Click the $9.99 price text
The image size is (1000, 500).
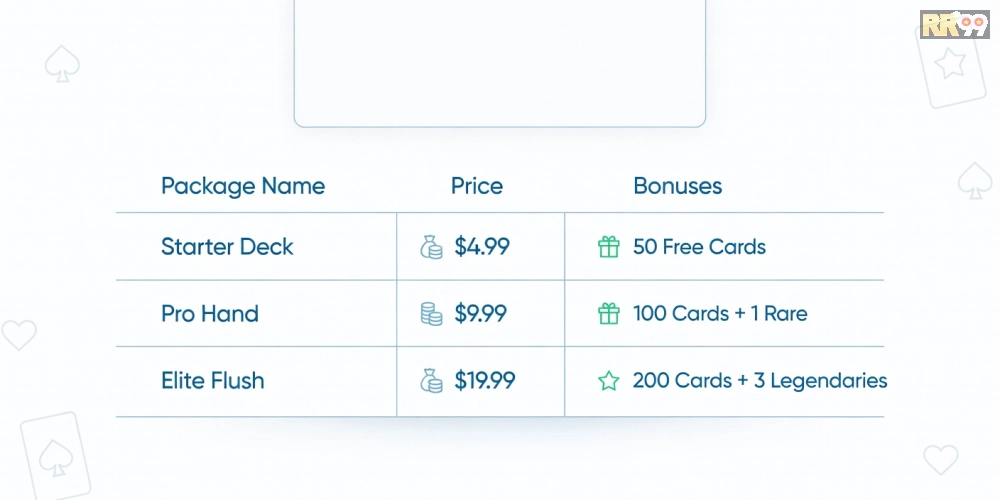(481, 314)
